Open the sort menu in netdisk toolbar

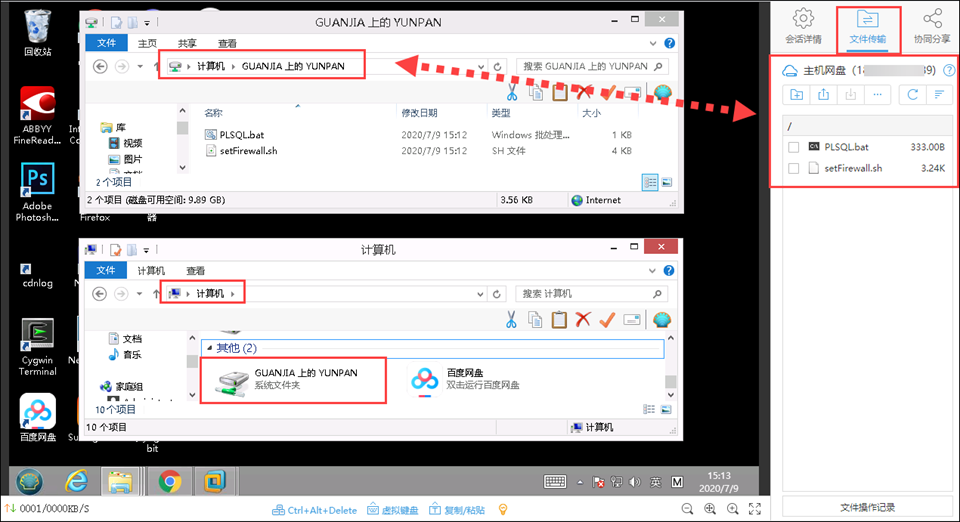(x=939, y=94)
